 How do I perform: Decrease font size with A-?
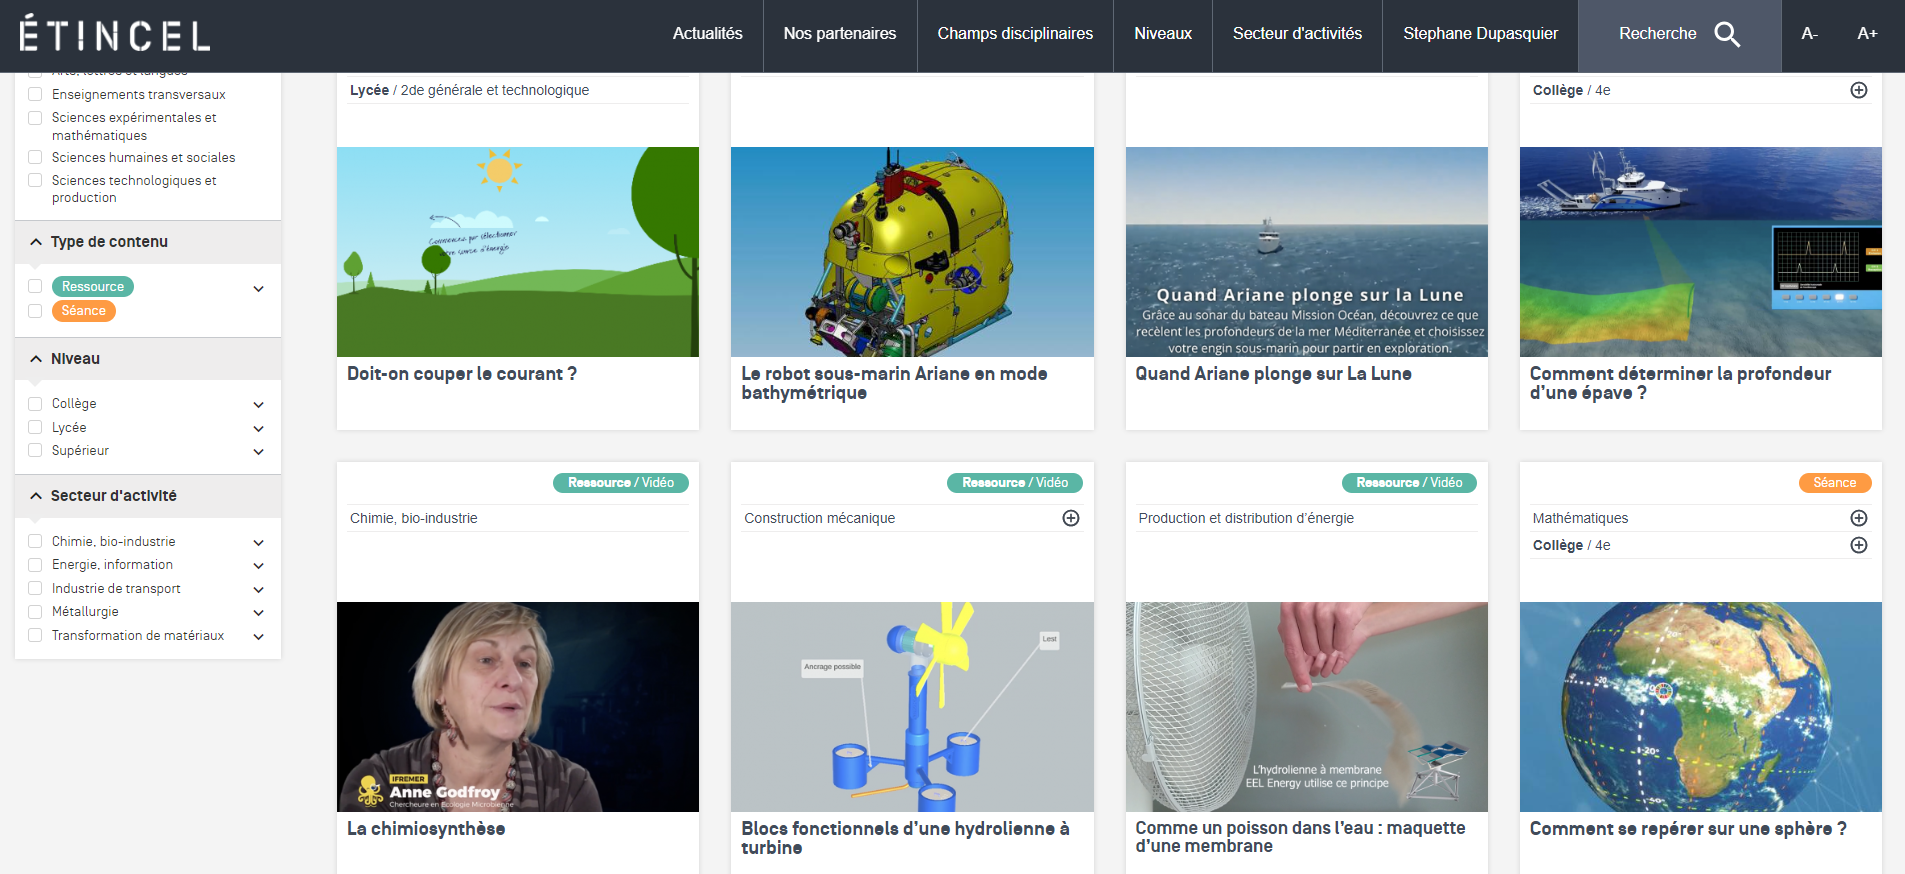pyautogui.click(x=1809, y=34)
